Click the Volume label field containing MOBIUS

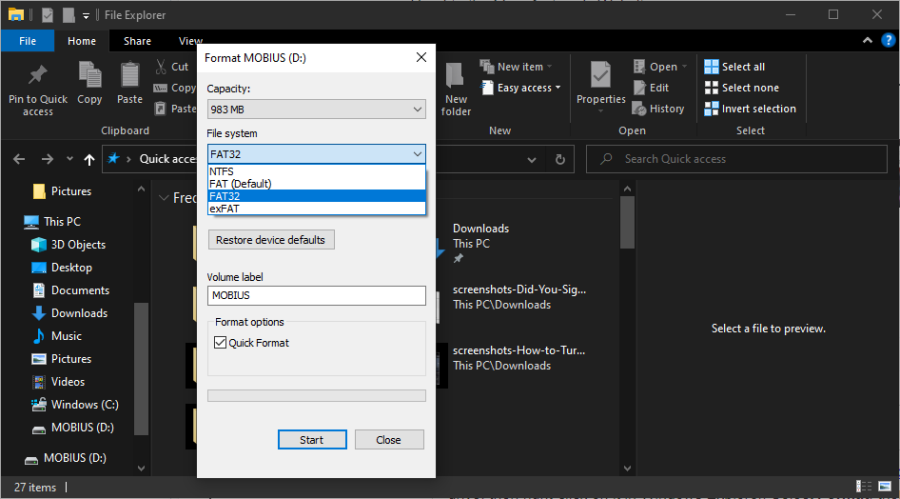pyautogui.click(x=316, y=296)
